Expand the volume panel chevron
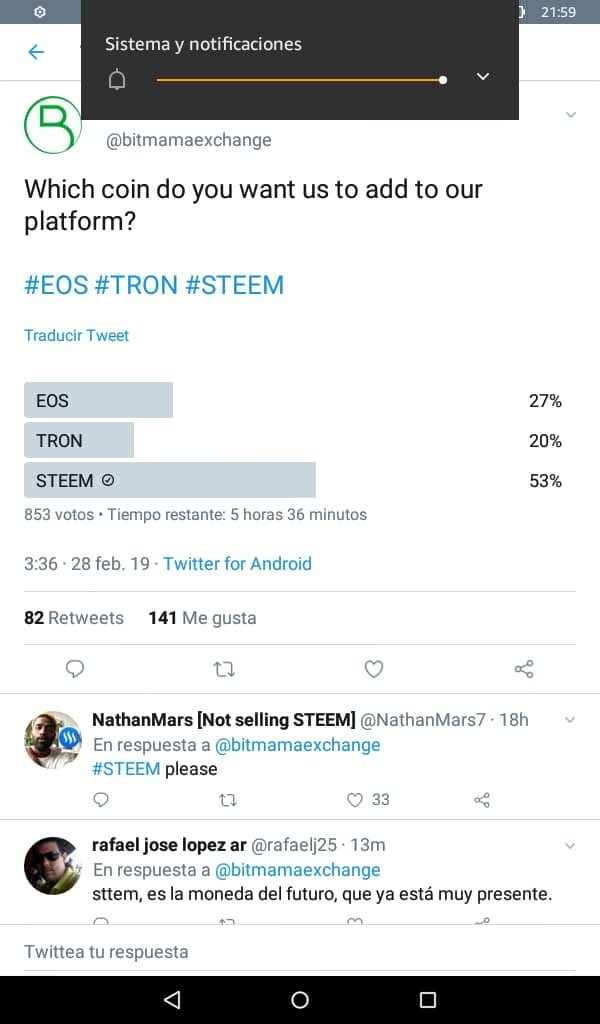This screenshot has height=1024, width=600. pos(482,76)
